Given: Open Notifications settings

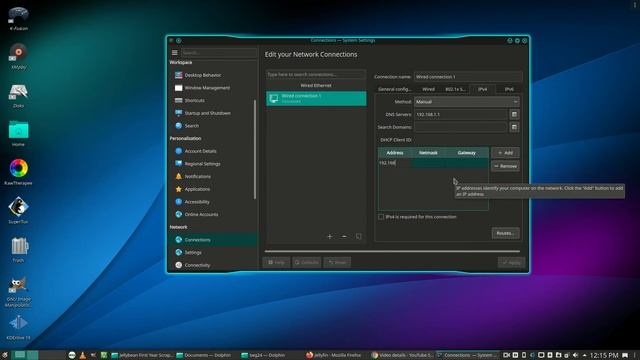Looking at the screenshot, I should pyautogui.click(x=198, y=176).
